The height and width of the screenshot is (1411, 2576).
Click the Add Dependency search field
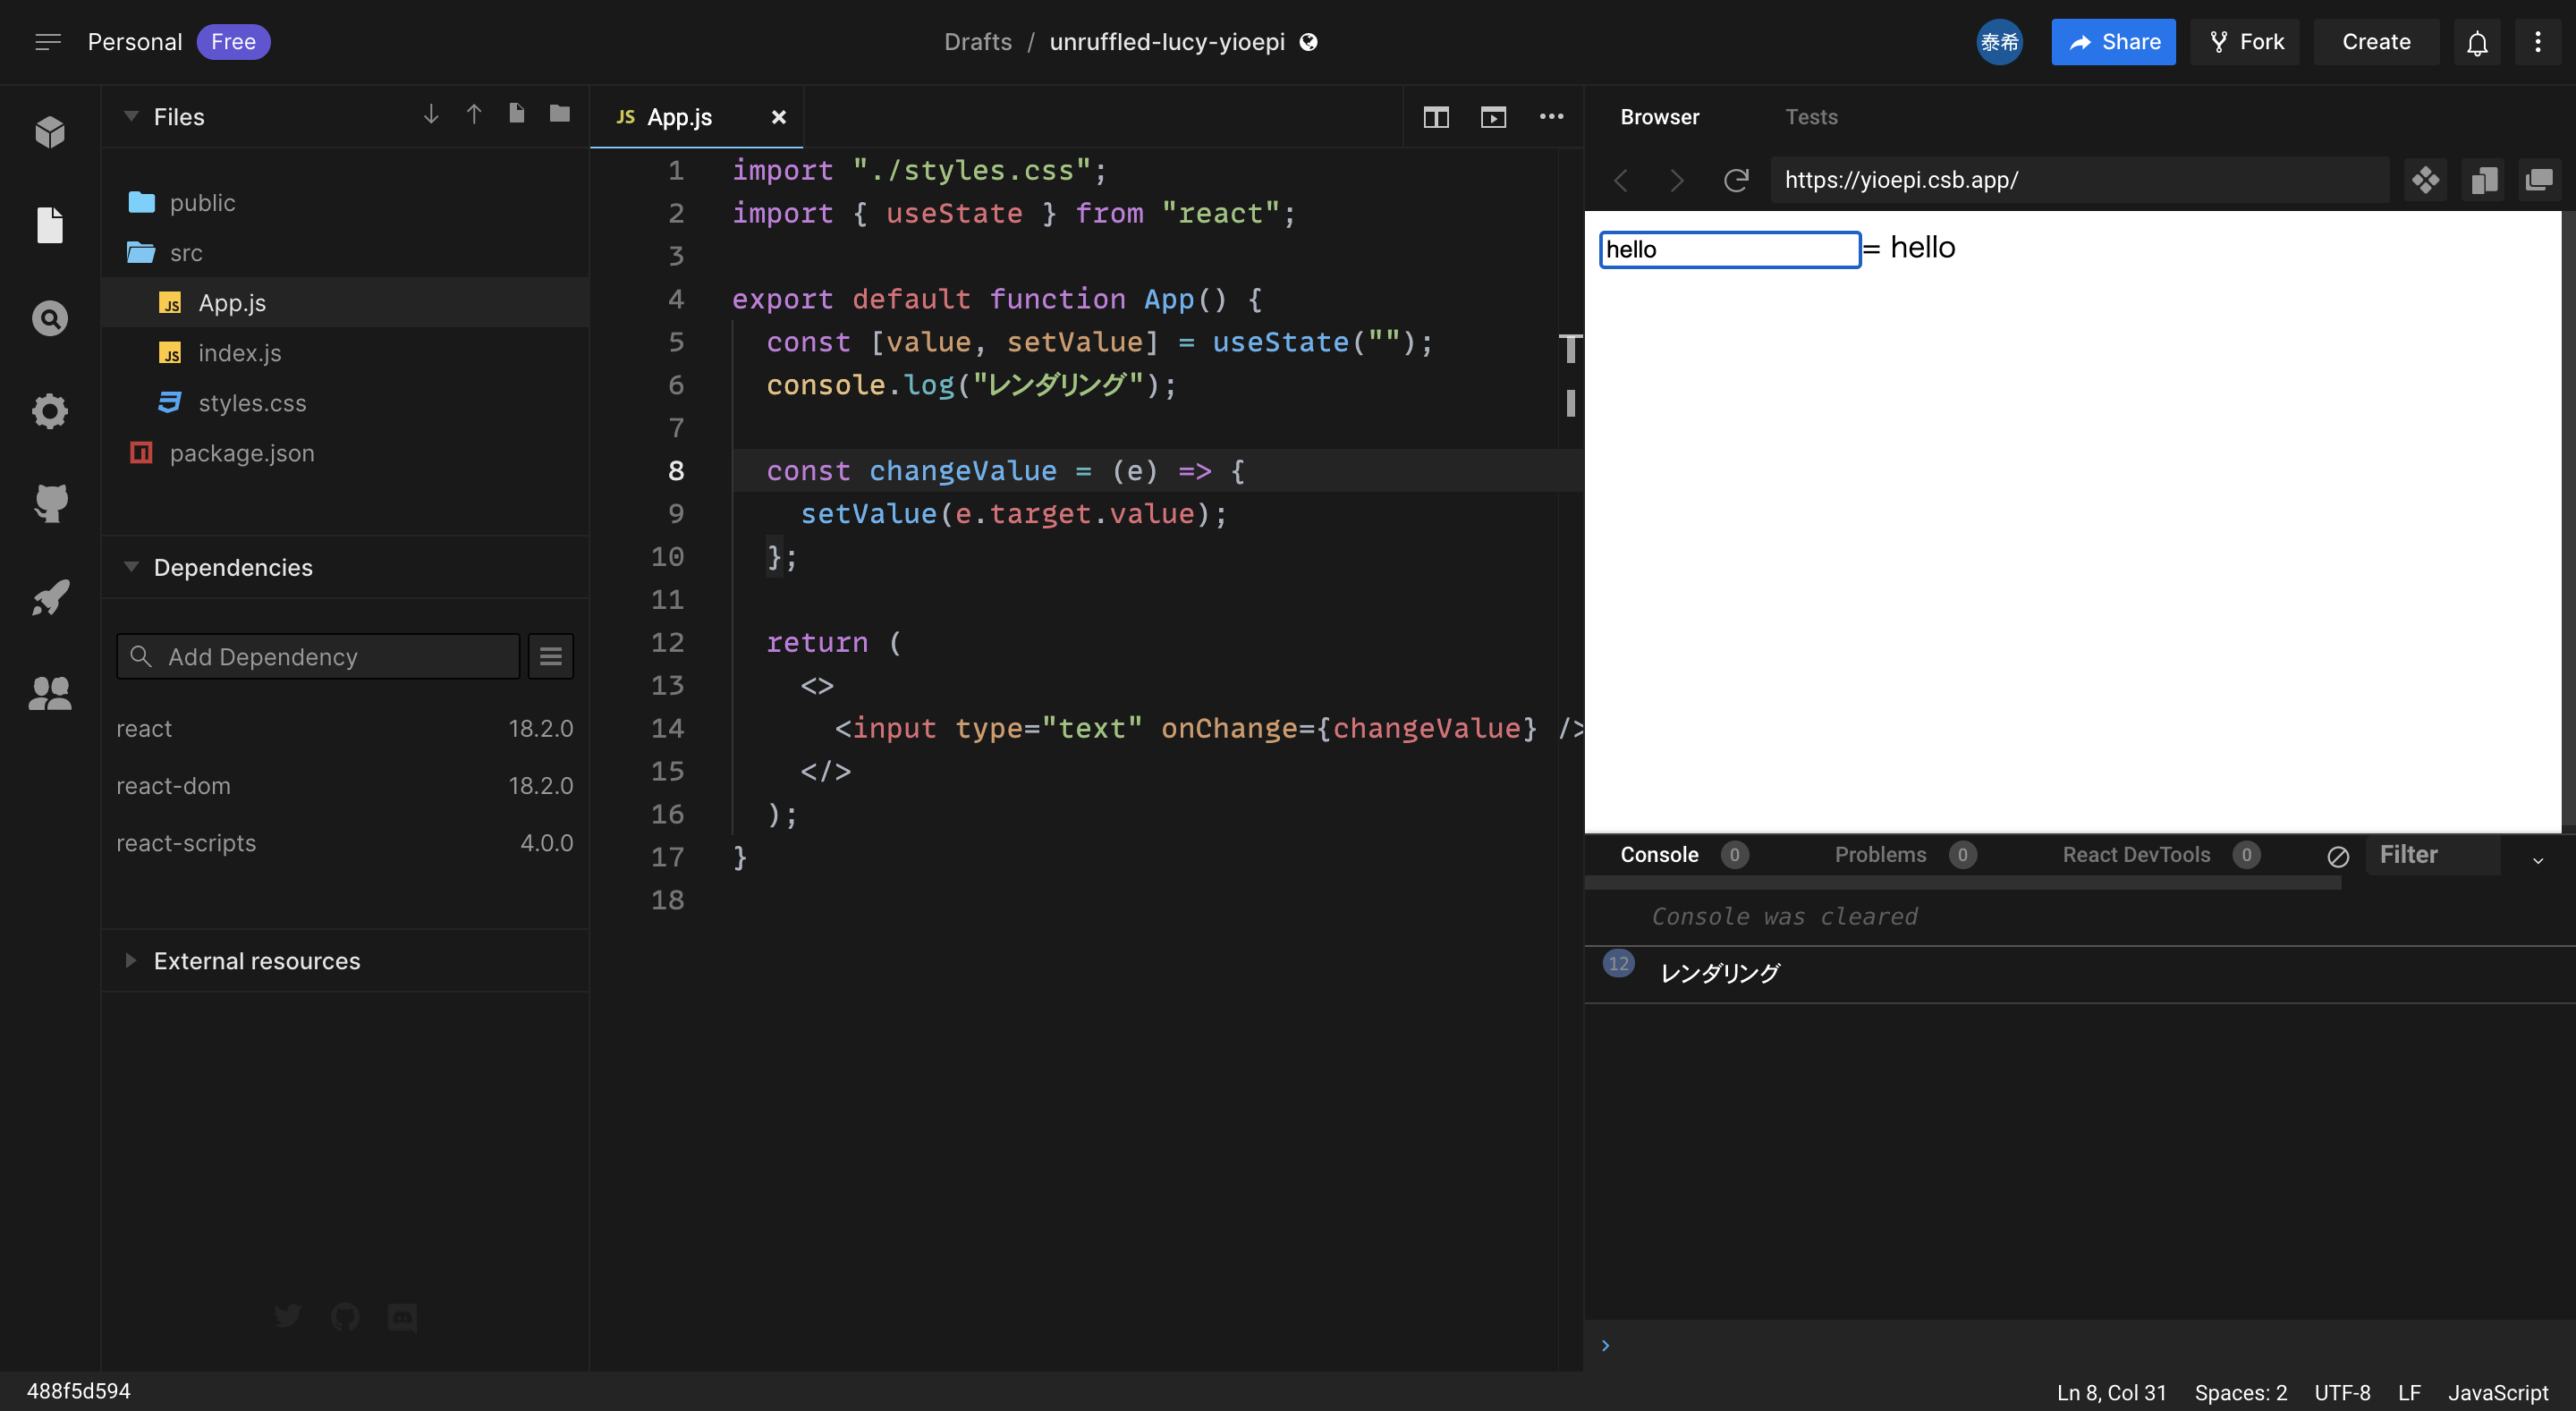[318, 657]
